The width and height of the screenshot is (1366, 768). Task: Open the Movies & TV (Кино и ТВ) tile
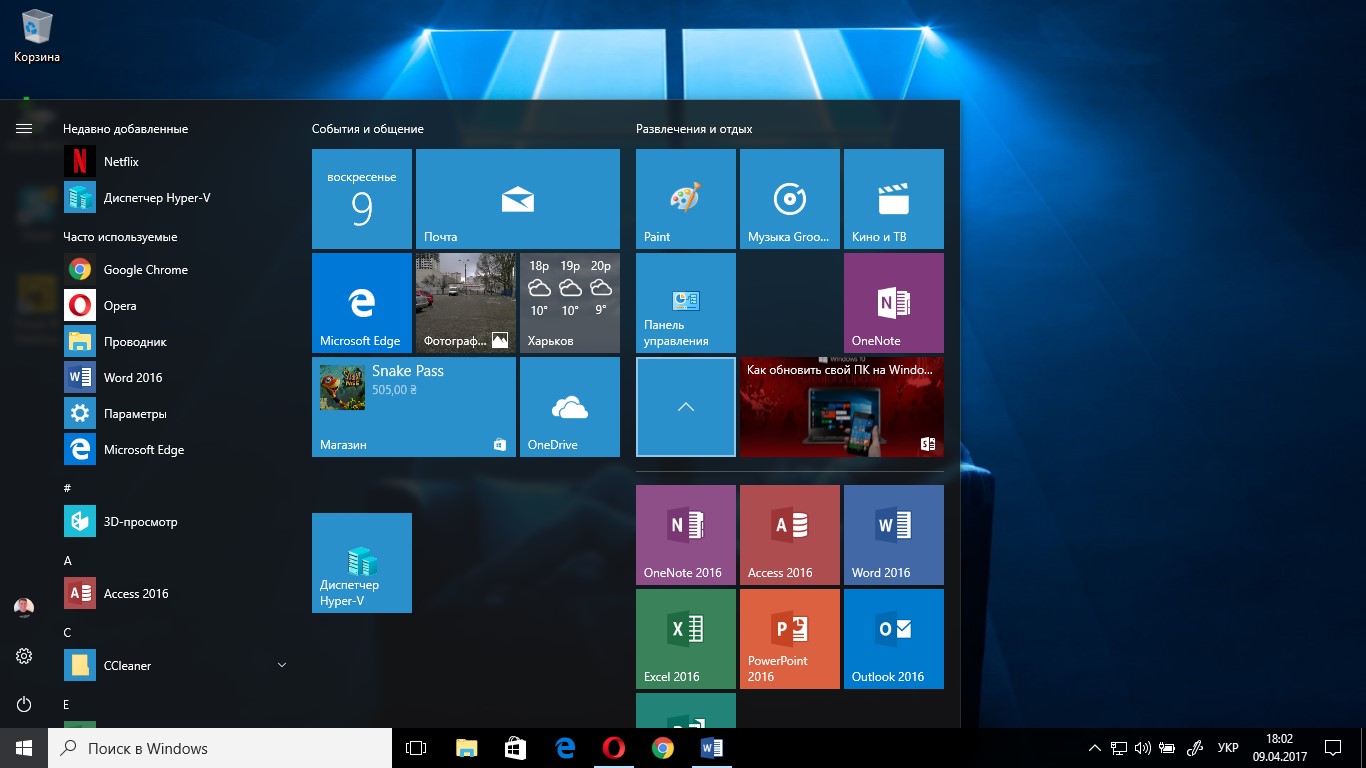894,199
